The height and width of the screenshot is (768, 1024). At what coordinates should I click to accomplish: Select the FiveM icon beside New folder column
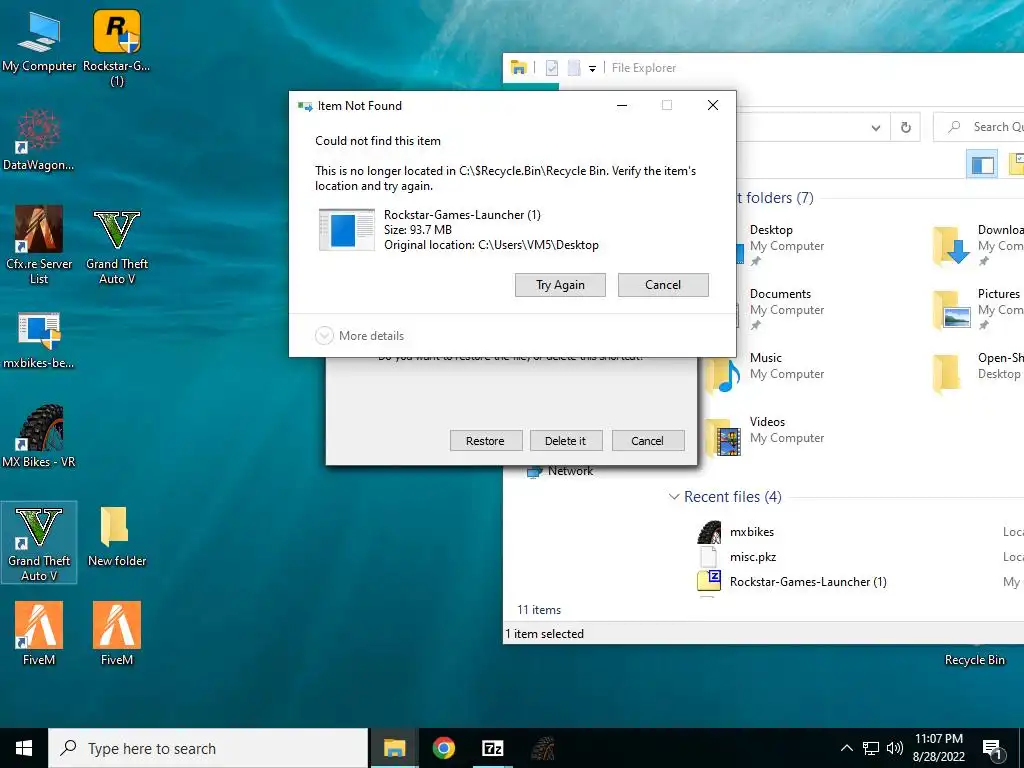117,633
